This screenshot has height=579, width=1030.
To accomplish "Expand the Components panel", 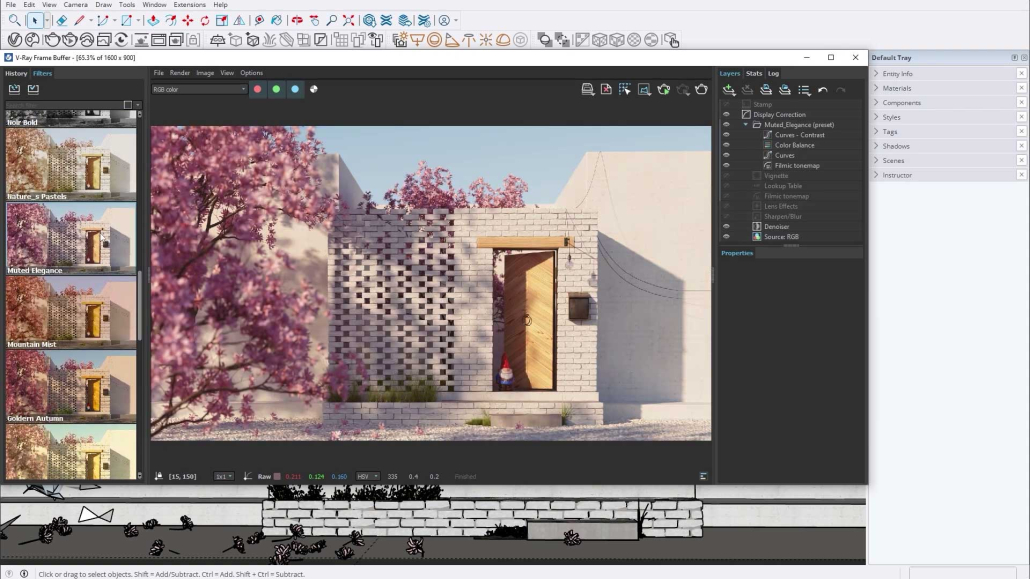I will [x=876, y=103].
